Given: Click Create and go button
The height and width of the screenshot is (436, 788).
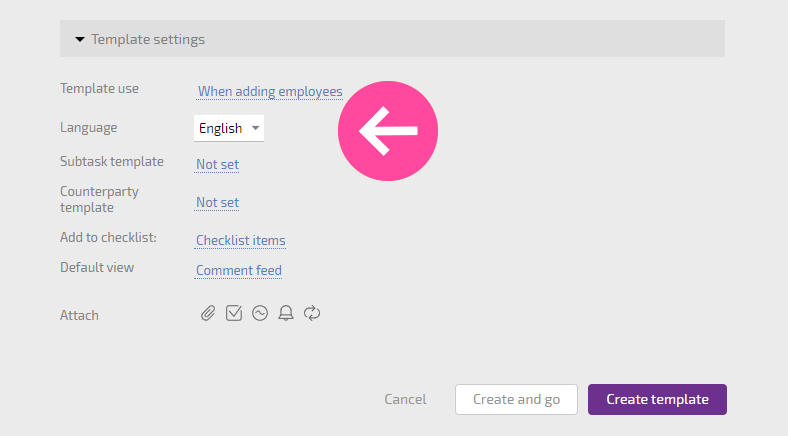Looking at the screenshot, I should [516, 399].
